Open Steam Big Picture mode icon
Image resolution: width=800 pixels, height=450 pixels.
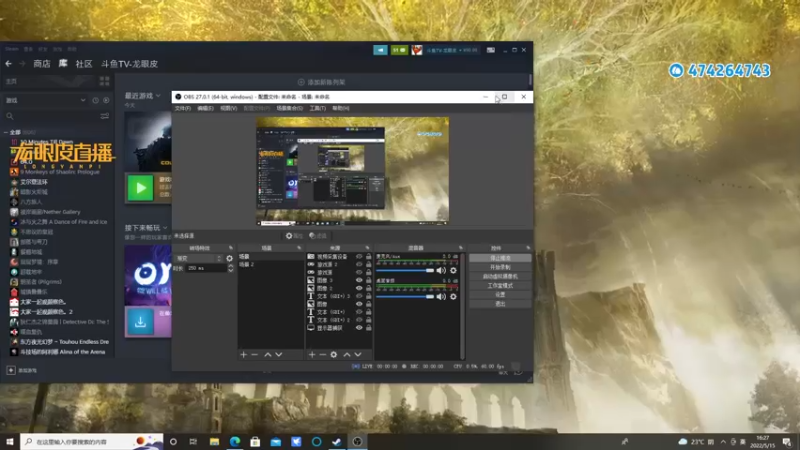[491, 50]
